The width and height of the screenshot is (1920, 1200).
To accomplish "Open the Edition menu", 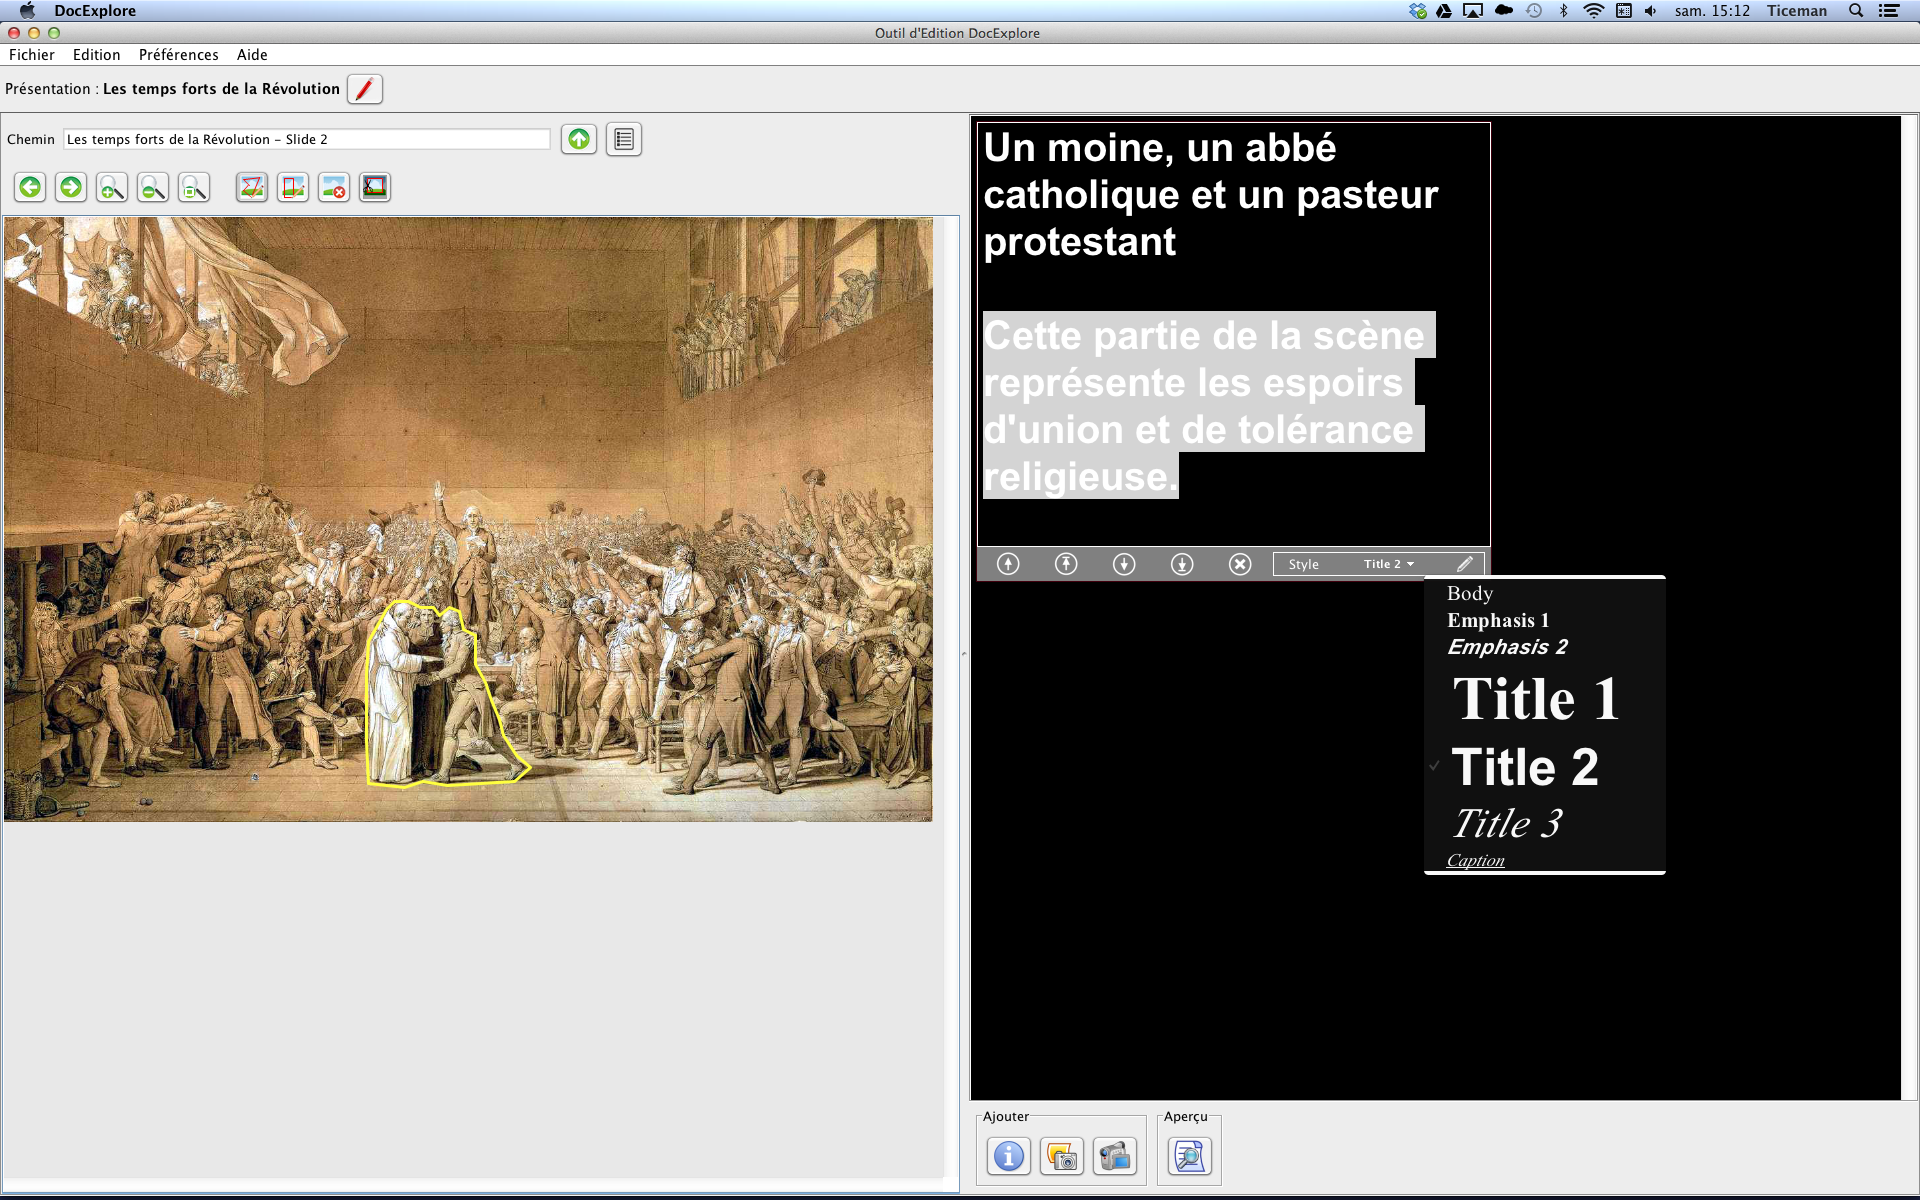I will 96,55.
